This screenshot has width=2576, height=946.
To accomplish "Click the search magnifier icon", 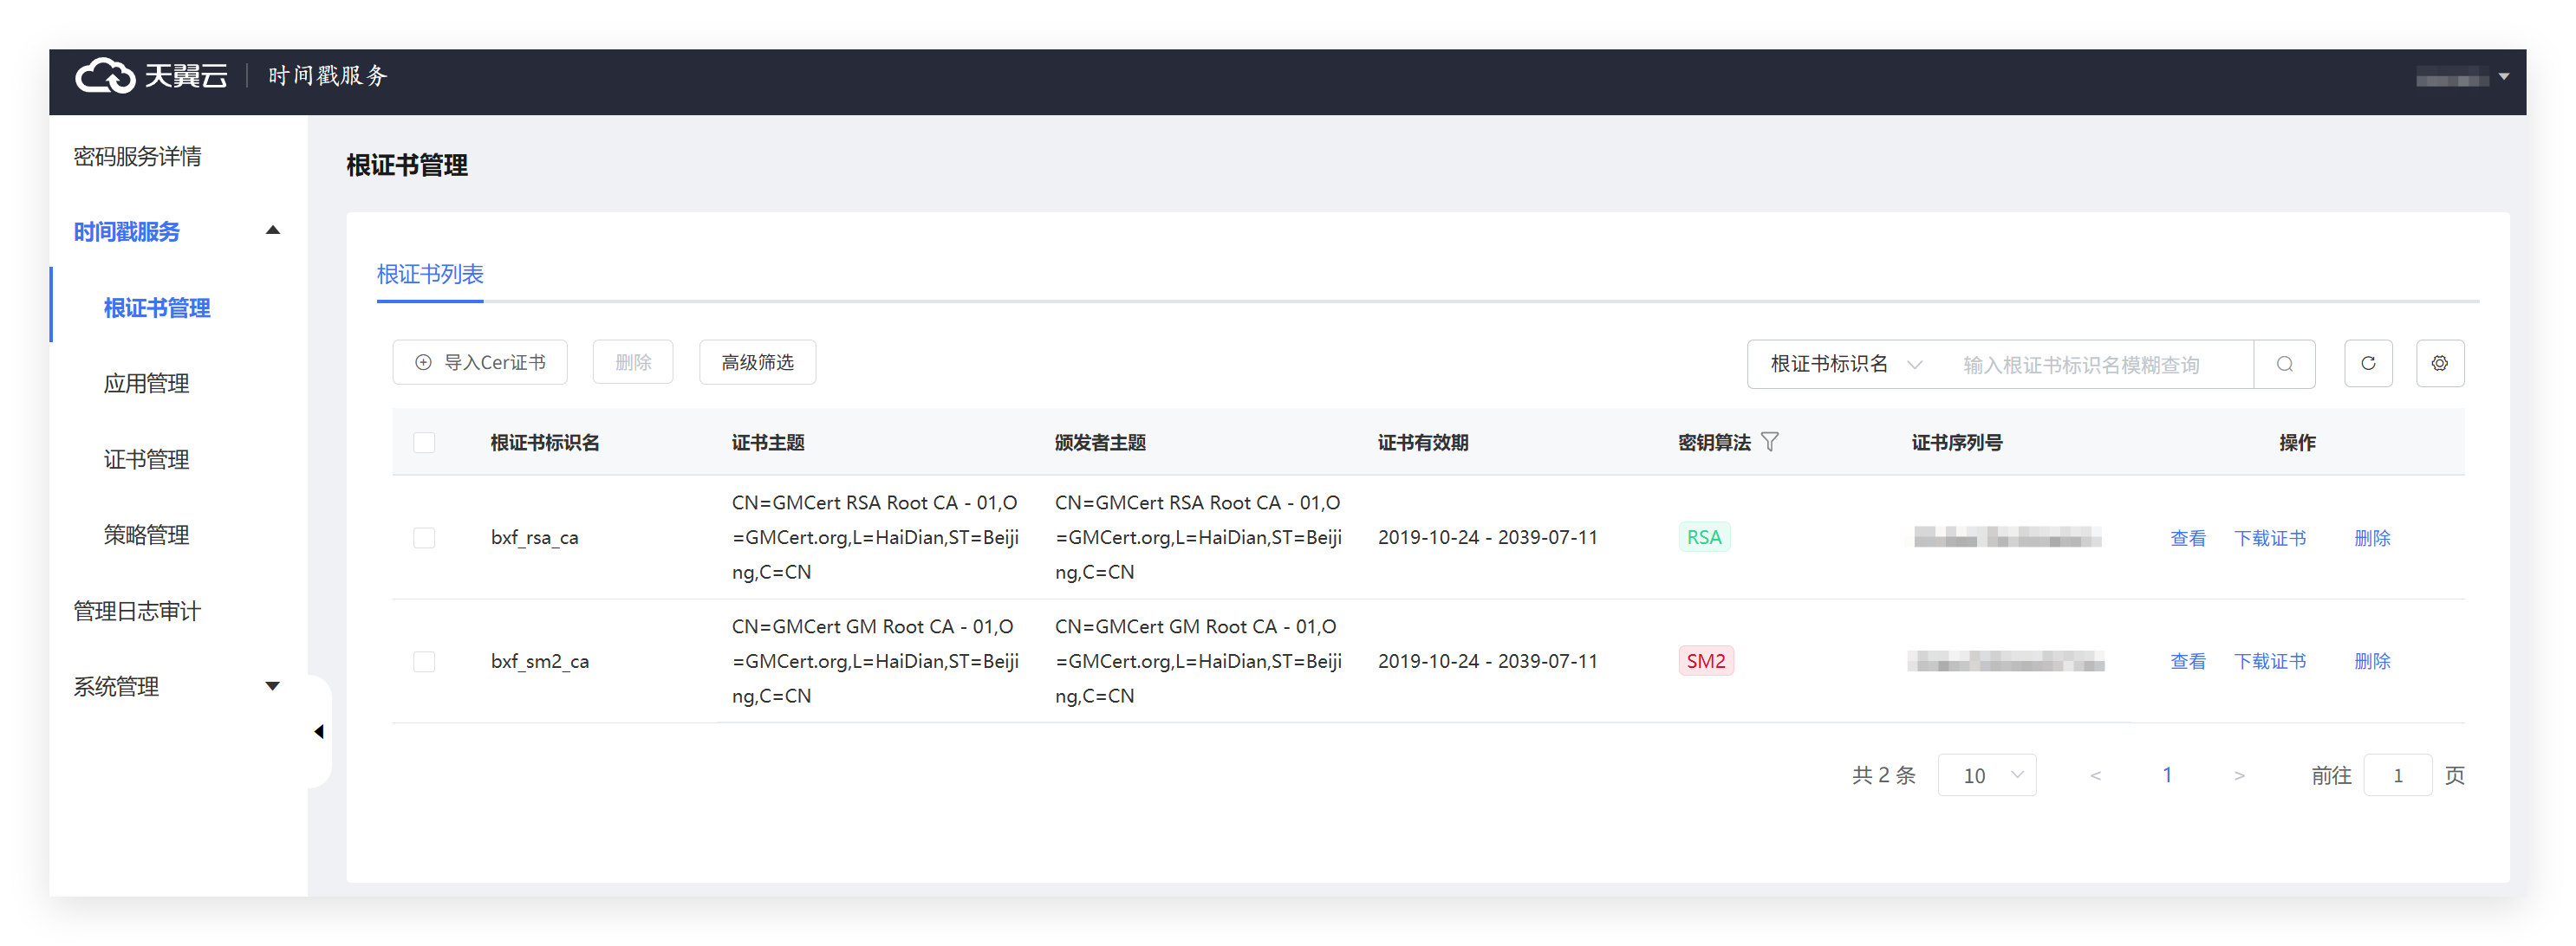I will [2284, 364].
